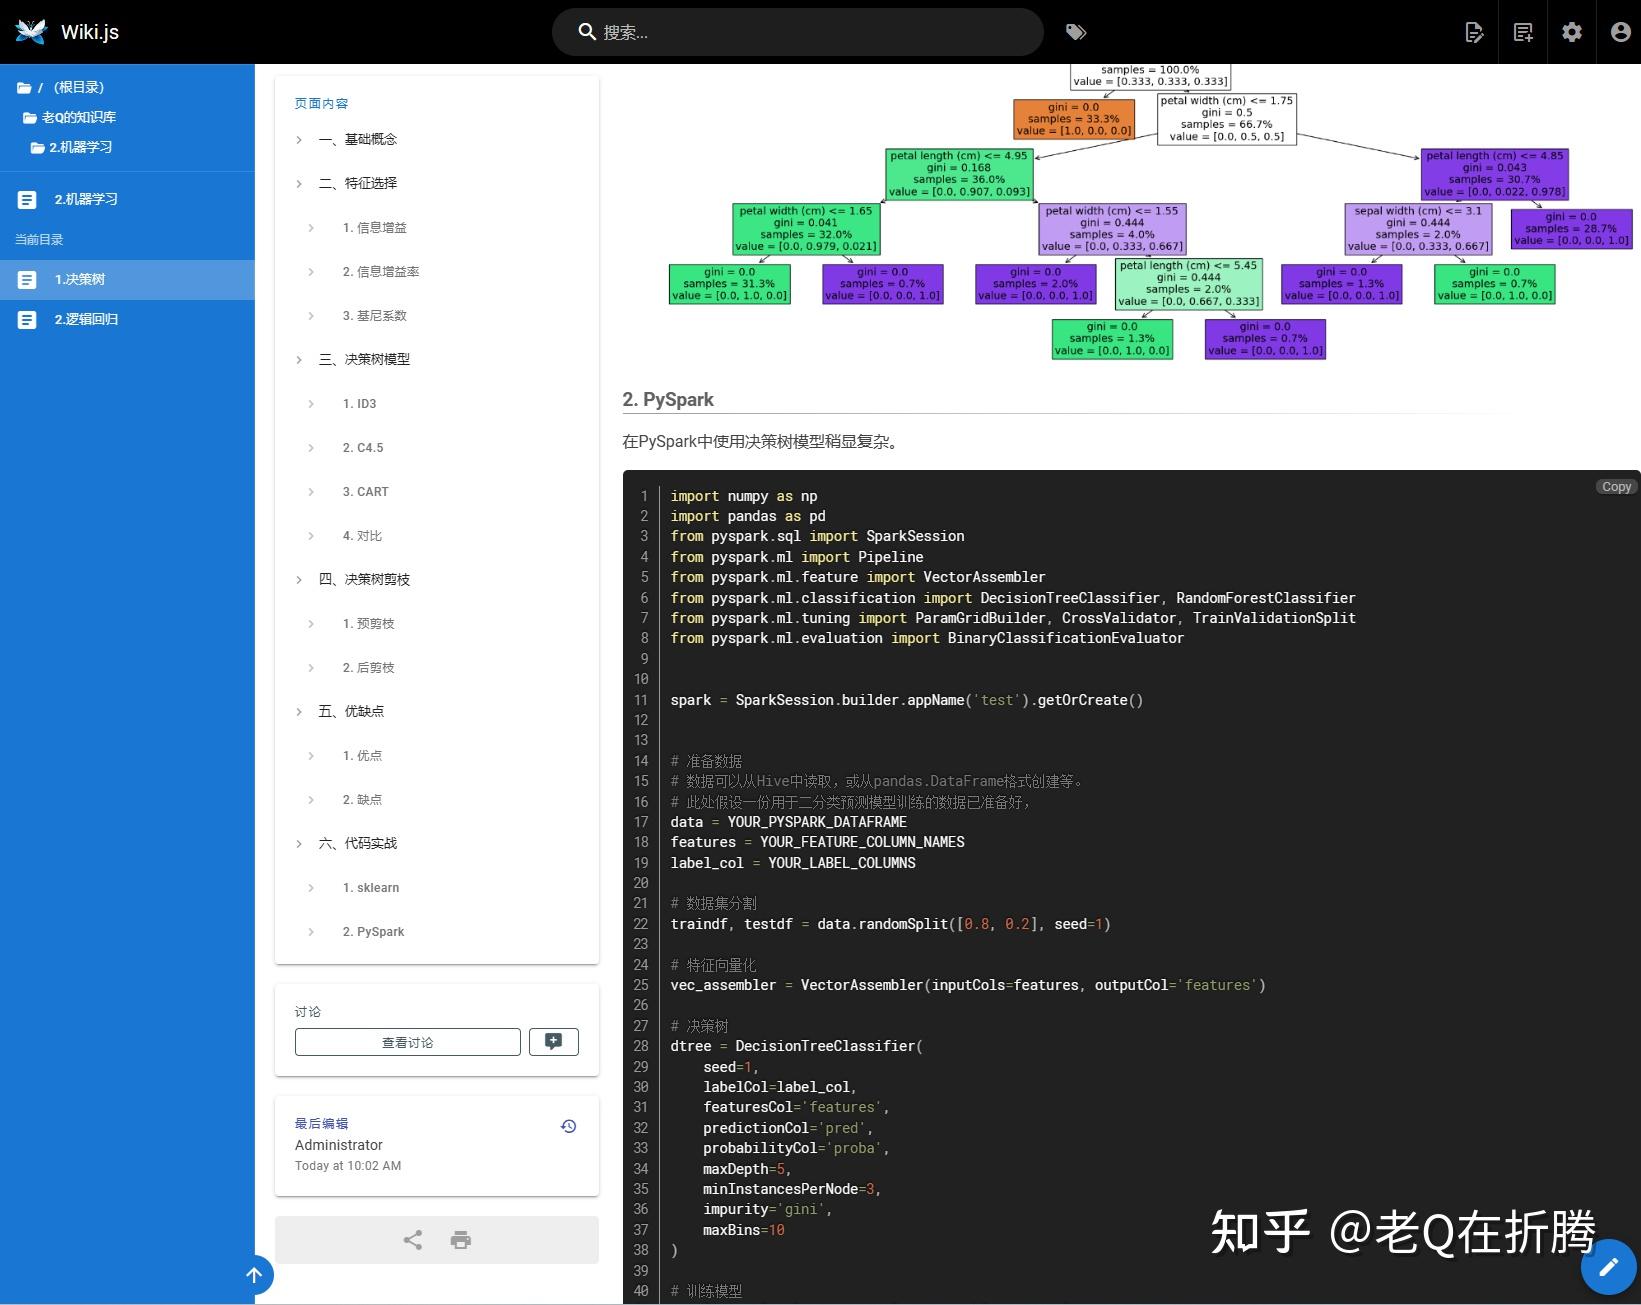The image size is (1641, 1305).
Task: Click the back-to-top arrow button
Action: (255, 1275)
